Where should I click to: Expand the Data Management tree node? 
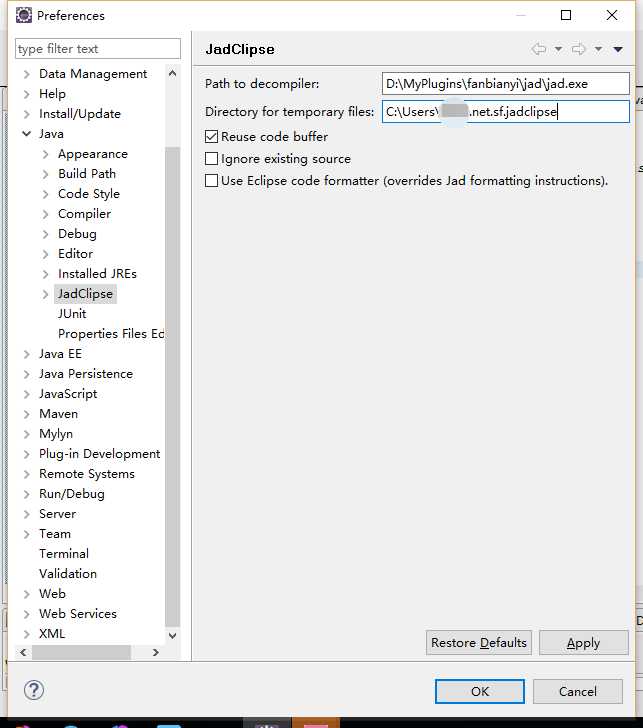(x=27, y=74)
